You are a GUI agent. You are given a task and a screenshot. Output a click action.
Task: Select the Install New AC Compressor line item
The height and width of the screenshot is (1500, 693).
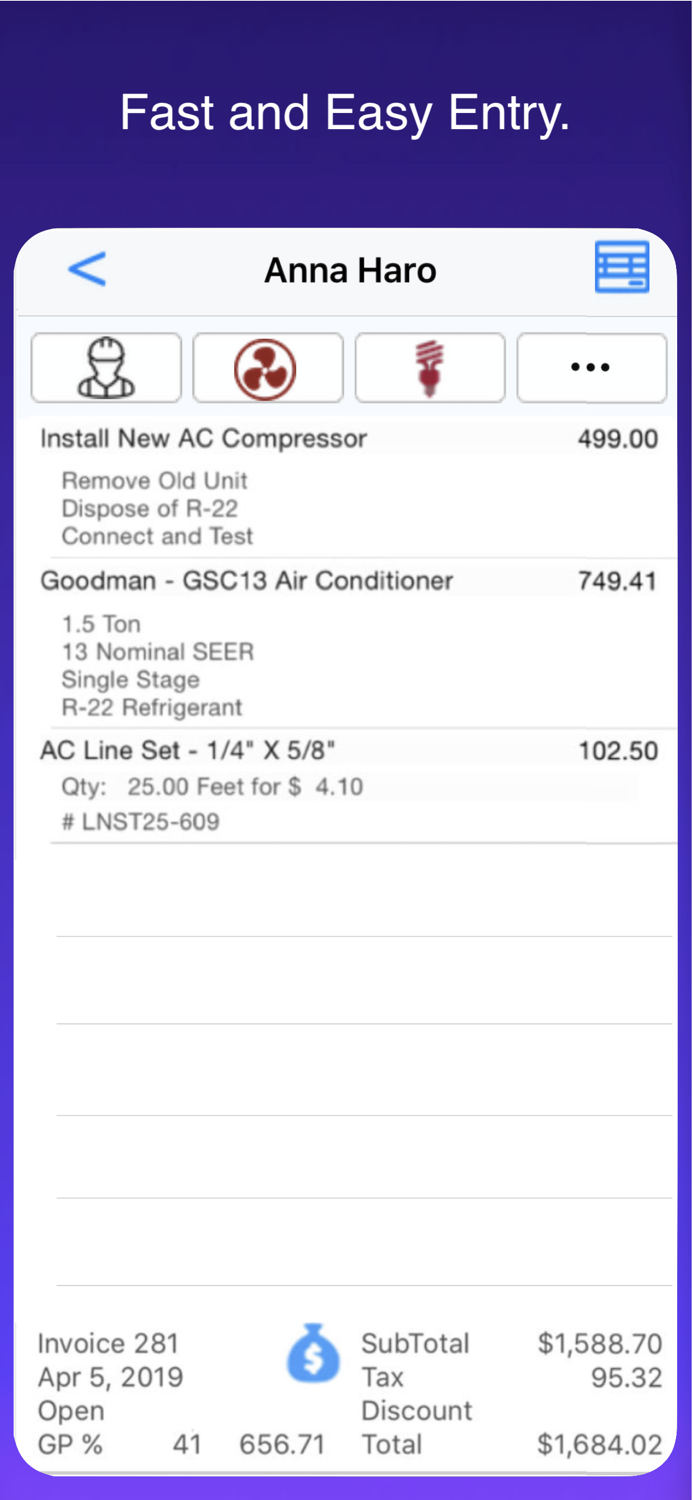204,438
